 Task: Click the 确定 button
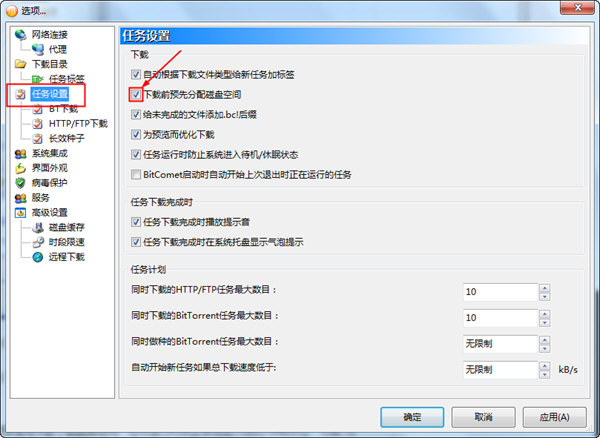(x=412, y=417)
